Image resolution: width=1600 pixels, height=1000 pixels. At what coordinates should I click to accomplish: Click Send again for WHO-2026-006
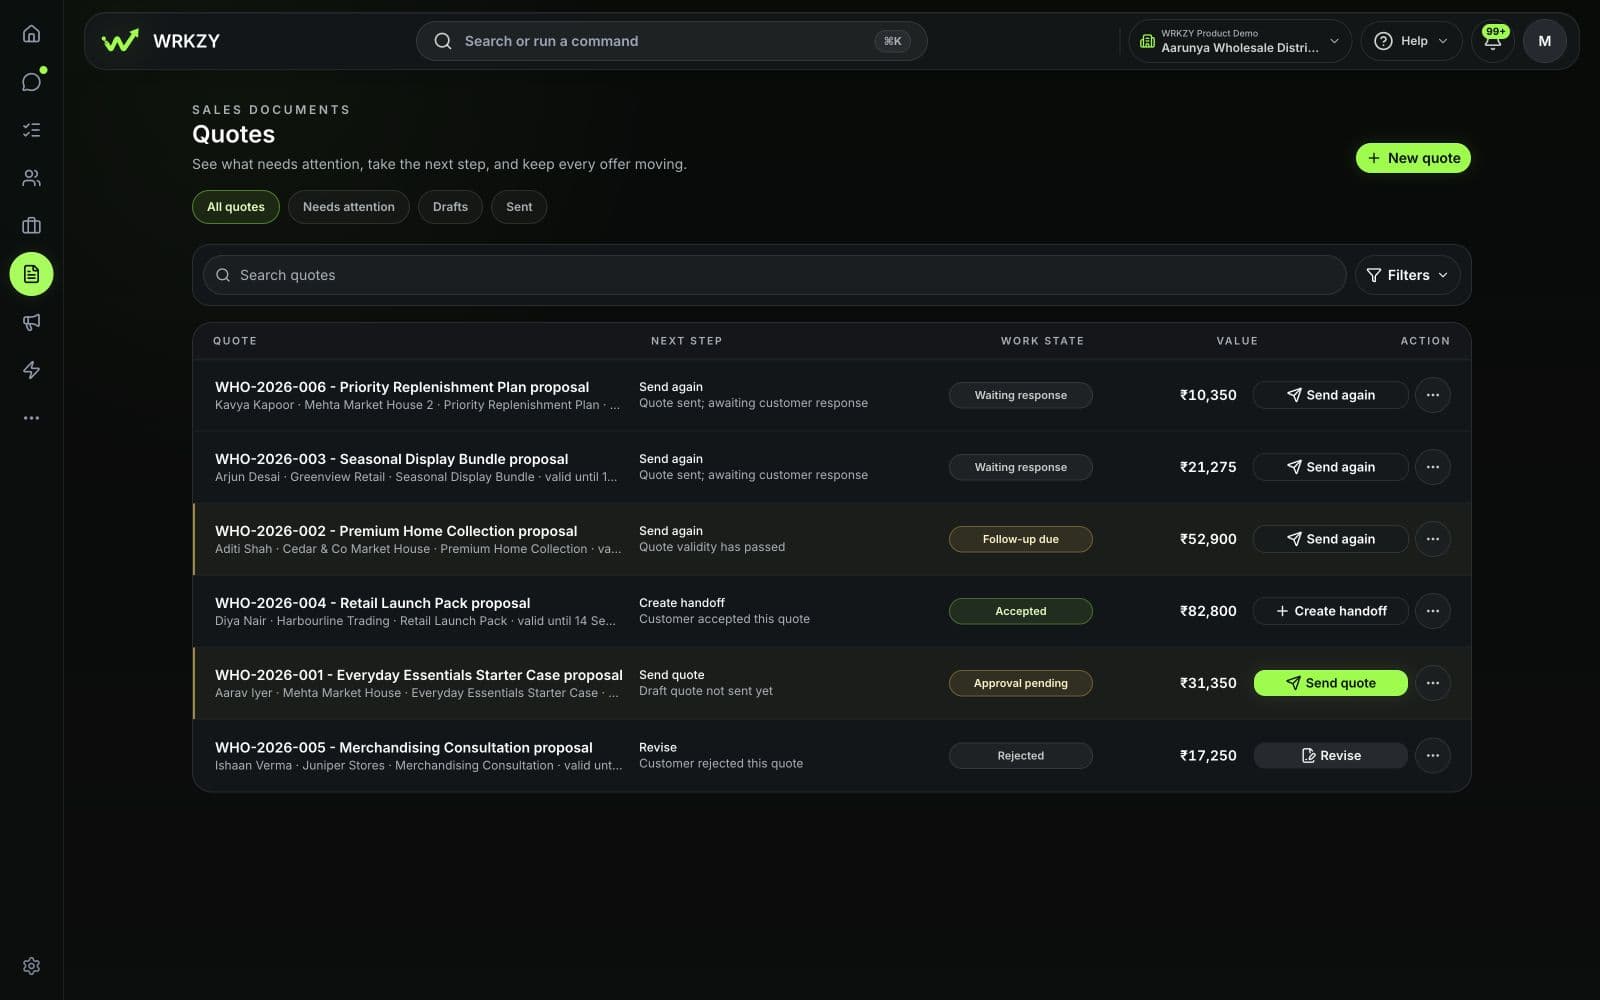[x=1330, y=395]
